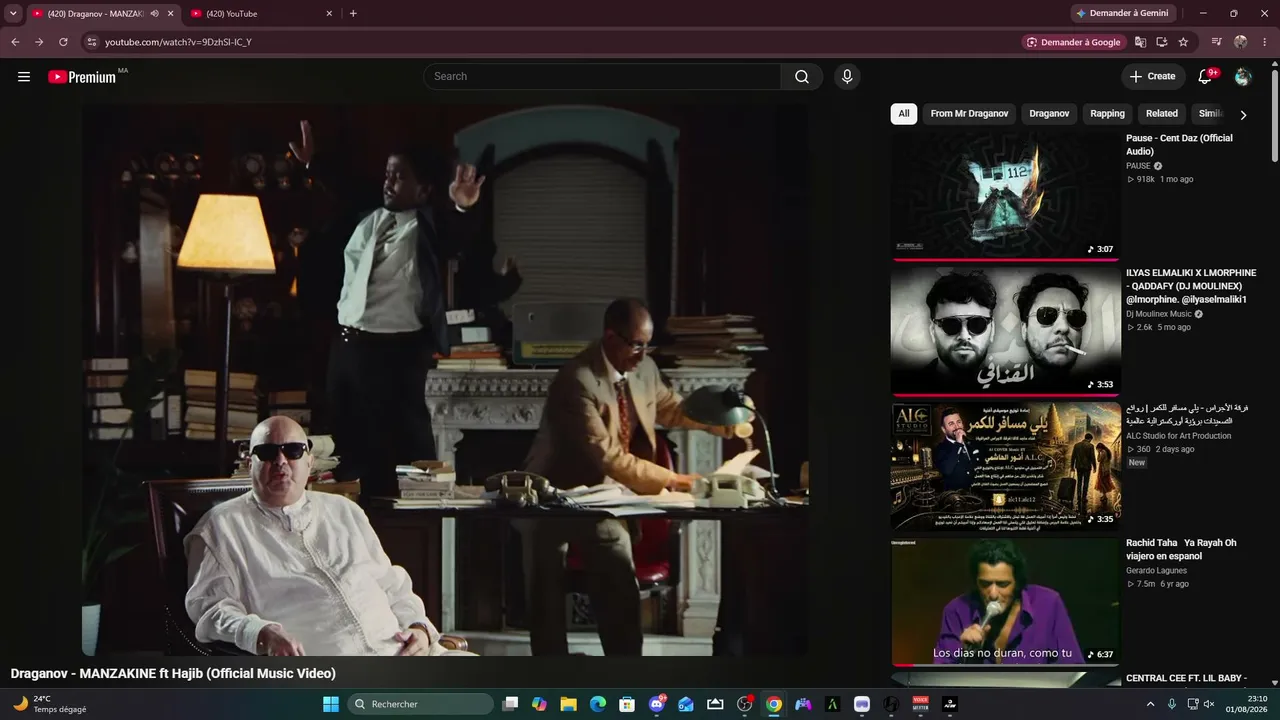Open File Explorer from the taskbar
1280x720 pixels.
point(569,704)
